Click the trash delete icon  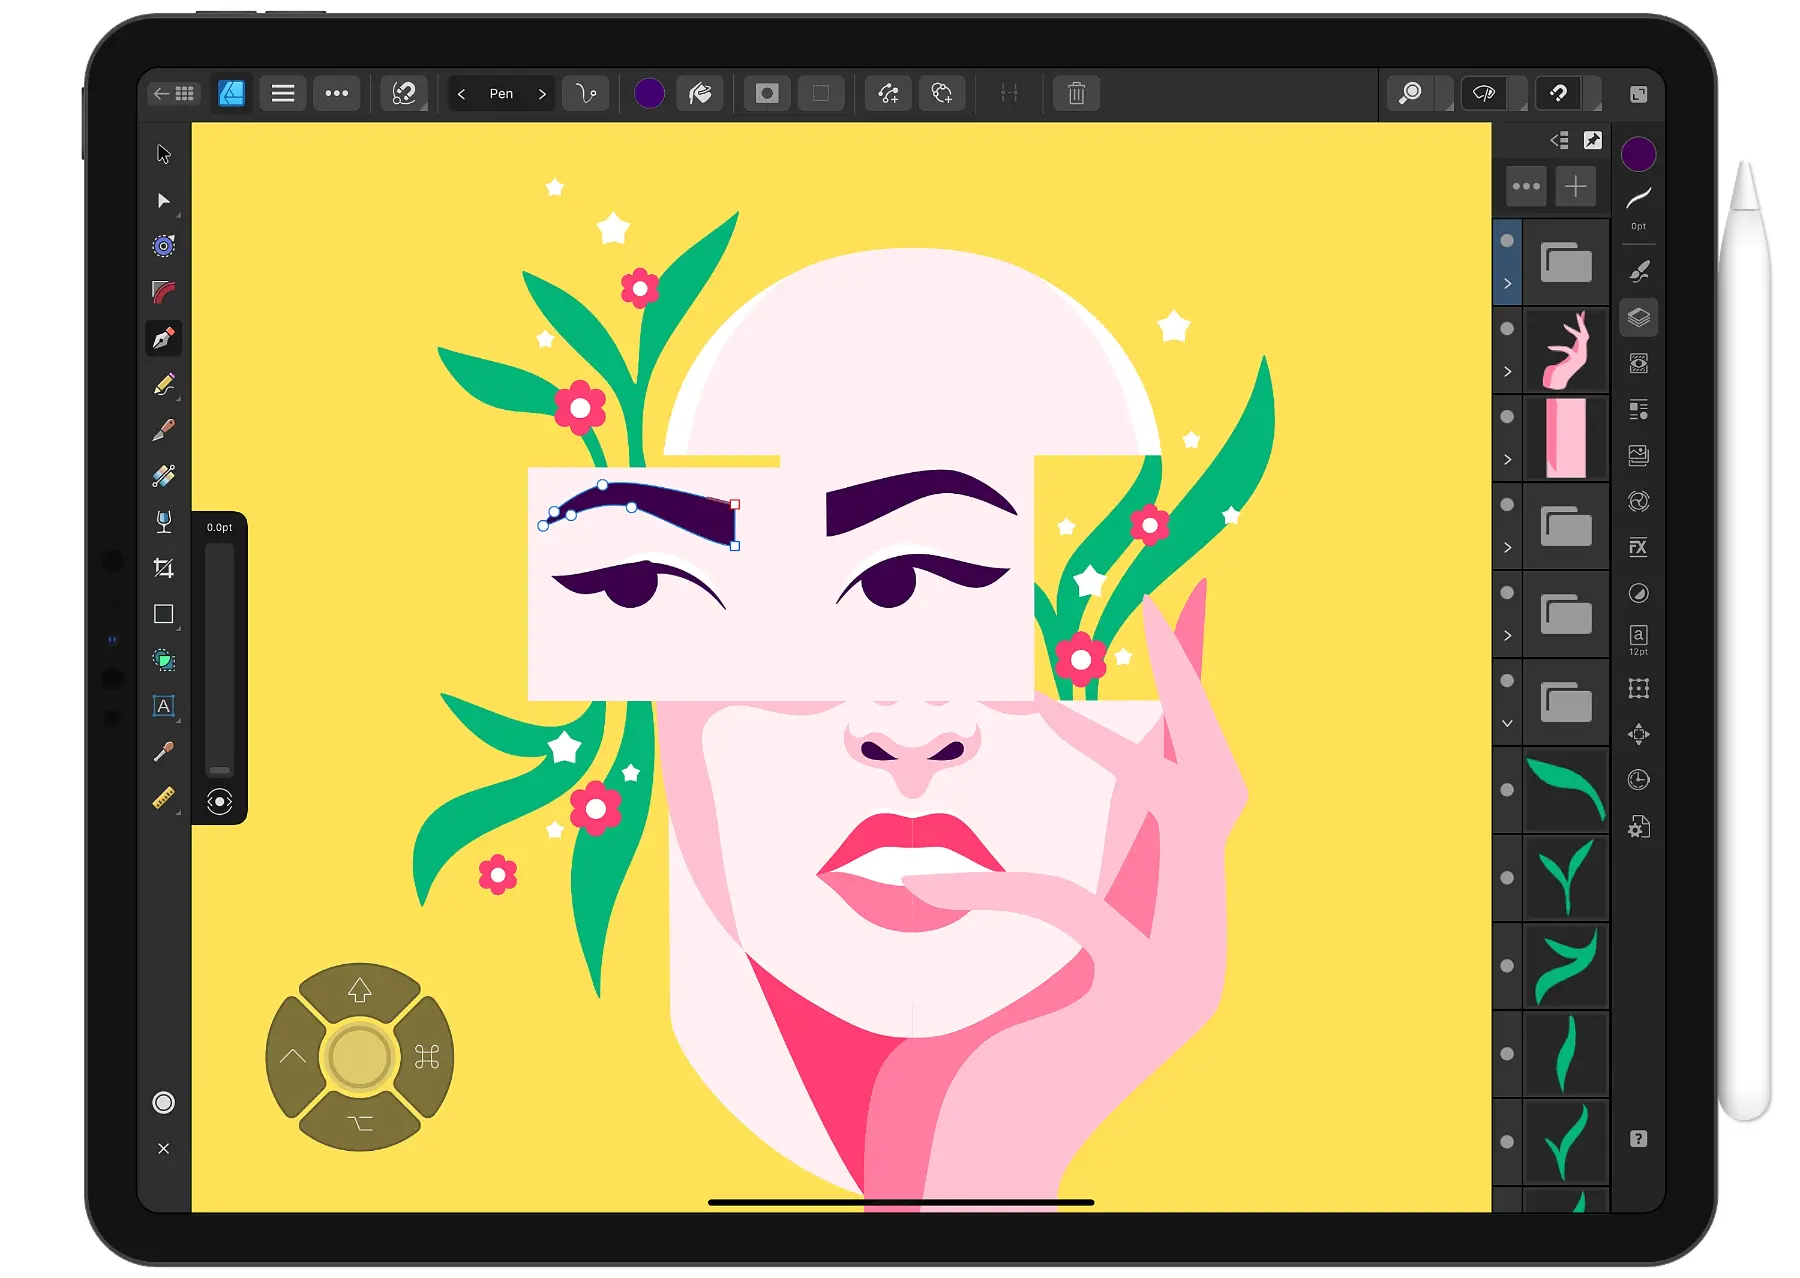1076,94
